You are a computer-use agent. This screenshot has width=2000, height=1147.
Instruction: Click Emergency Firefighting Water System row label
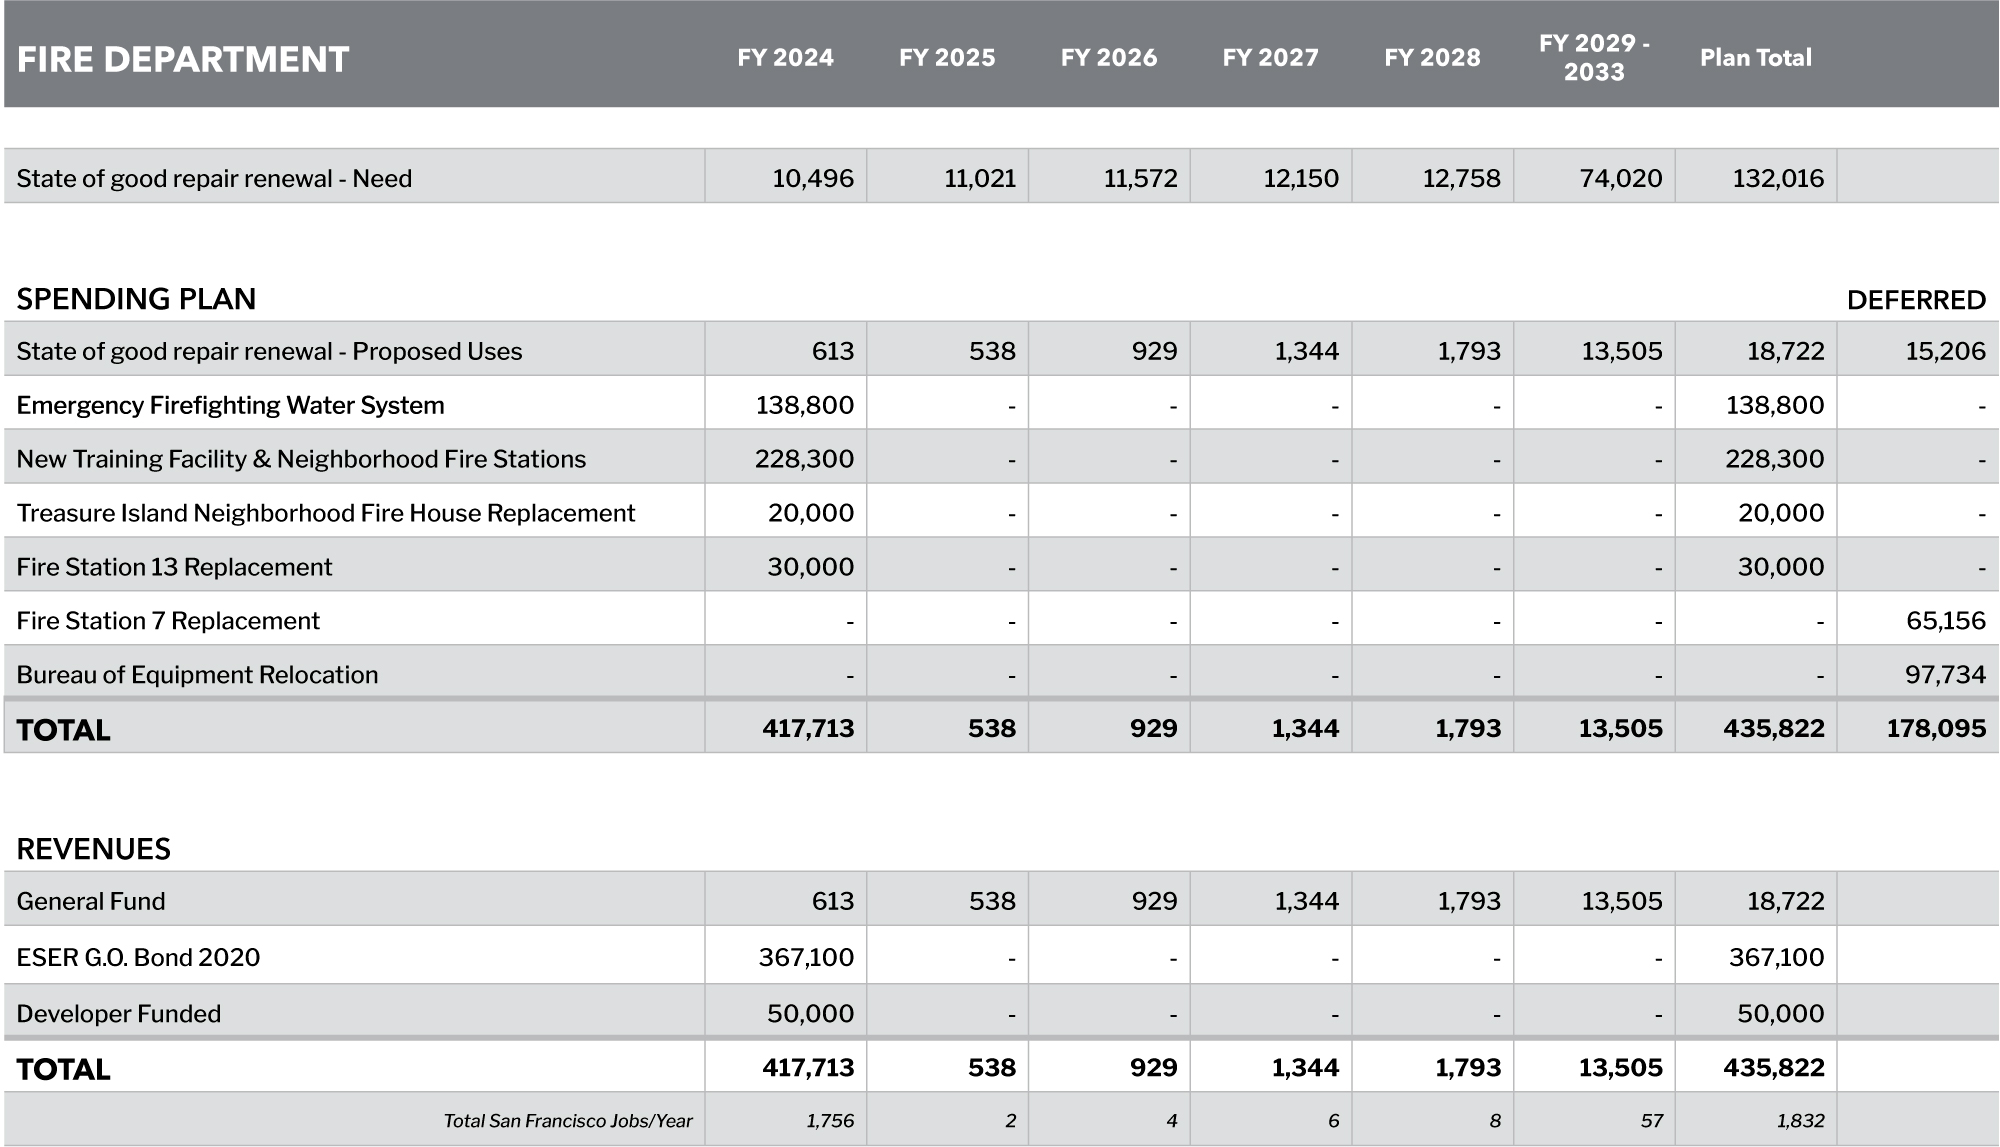230,405
